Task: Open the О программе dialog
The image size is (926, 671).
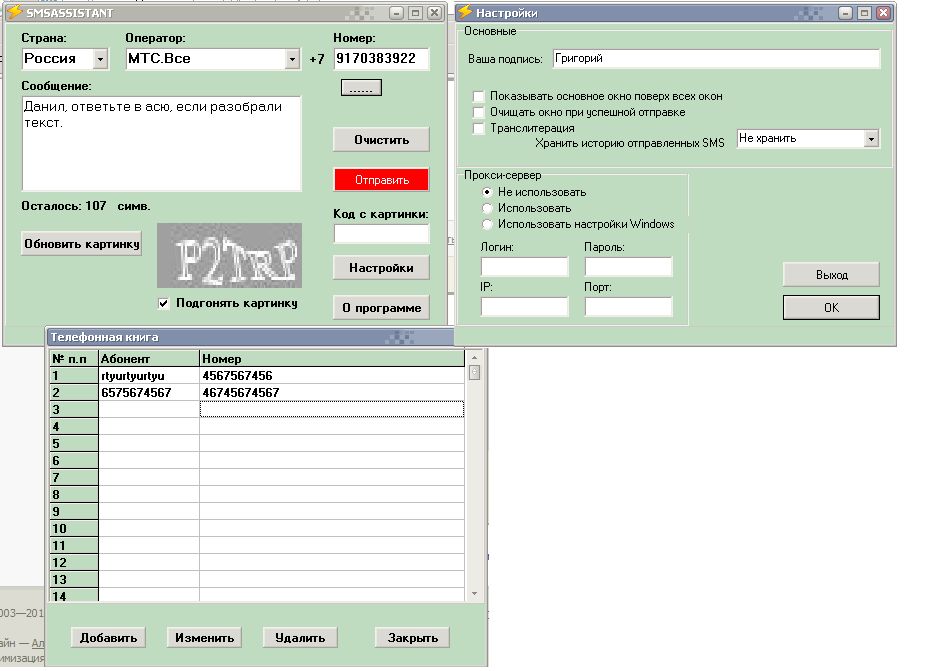Action: tap(381, 308)
